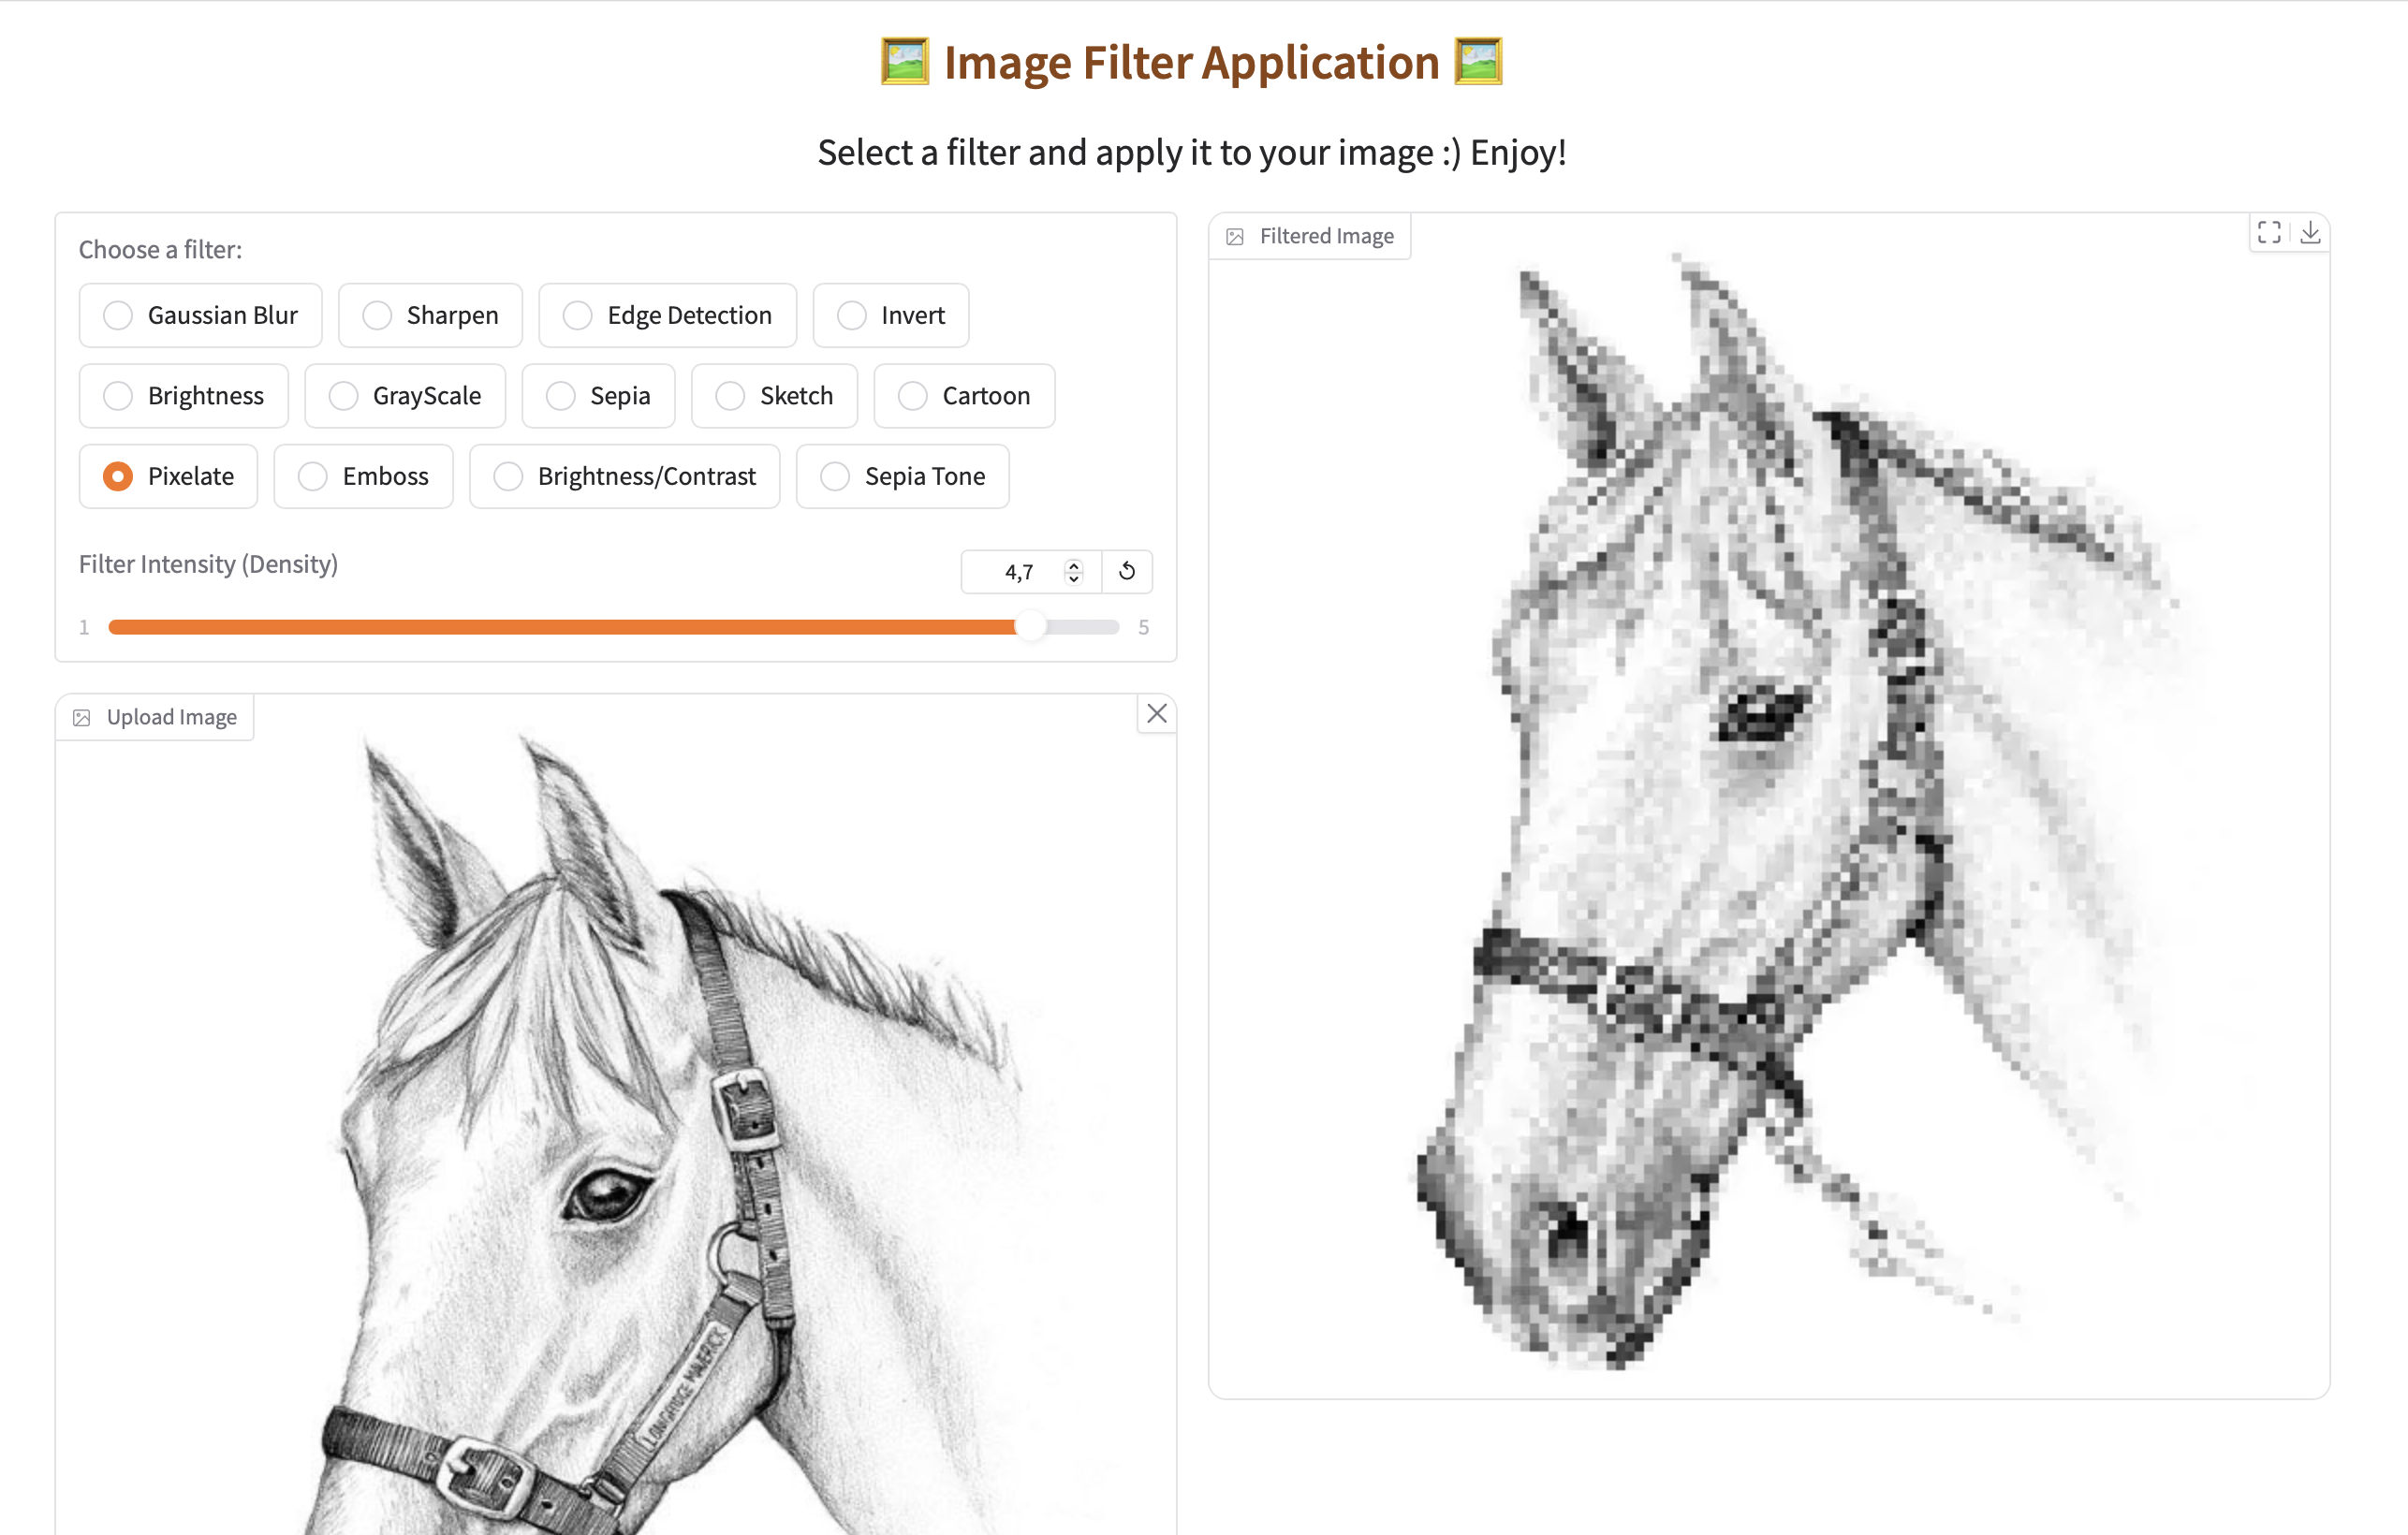Decrement intensity using the stepper down arrow
The image size is (2408, 1535).
tap(1072, 579)
